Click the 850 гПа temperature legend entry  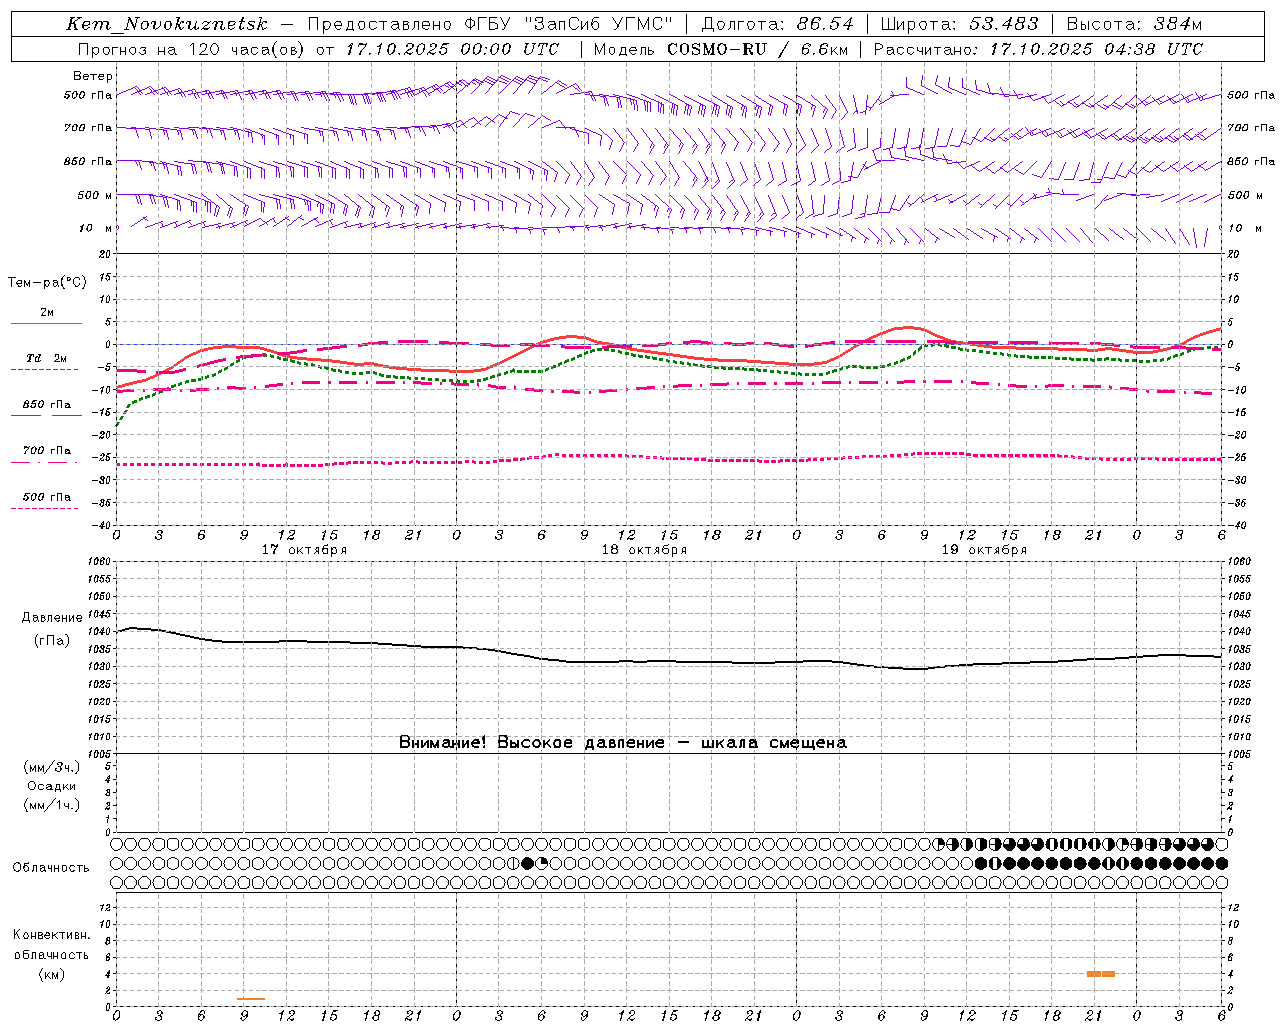coord(46,405)
